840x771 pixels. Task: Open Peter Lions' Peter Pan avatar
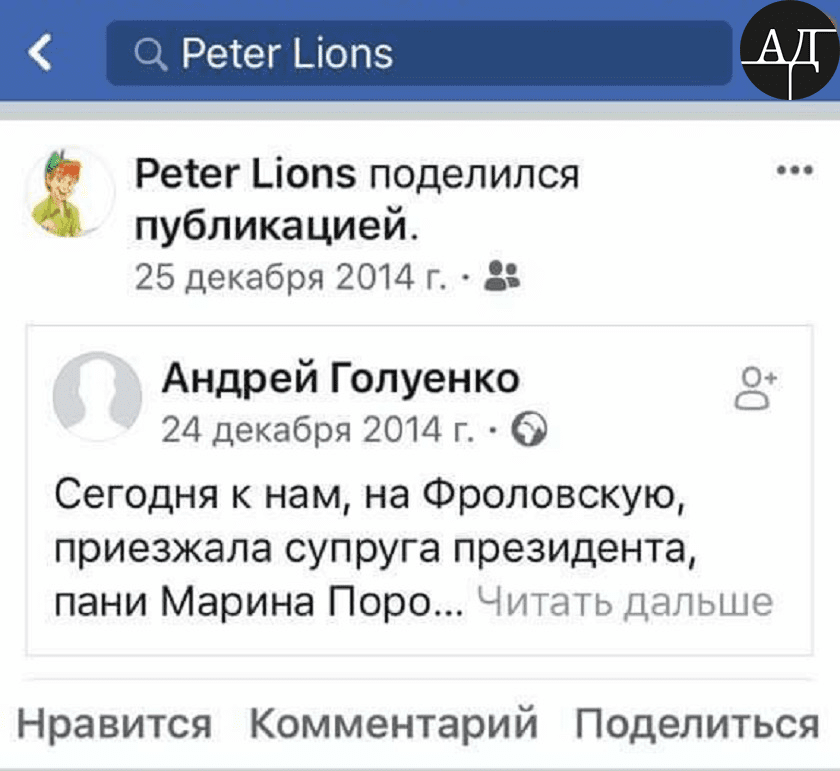69,194
